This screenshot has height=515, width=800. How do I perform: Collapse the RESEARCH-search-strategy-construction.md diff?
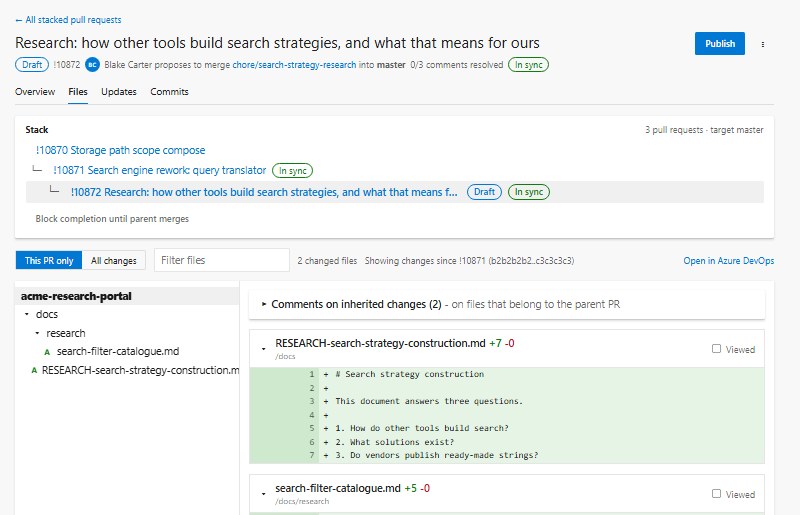point(264,349)
